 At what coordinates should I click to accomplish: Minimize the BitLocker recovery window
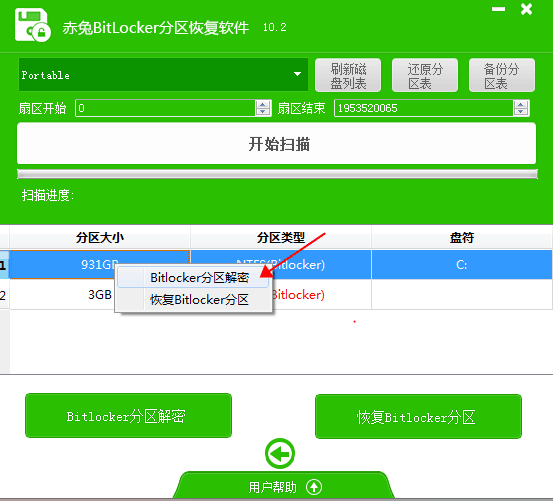tap(498, 10)
